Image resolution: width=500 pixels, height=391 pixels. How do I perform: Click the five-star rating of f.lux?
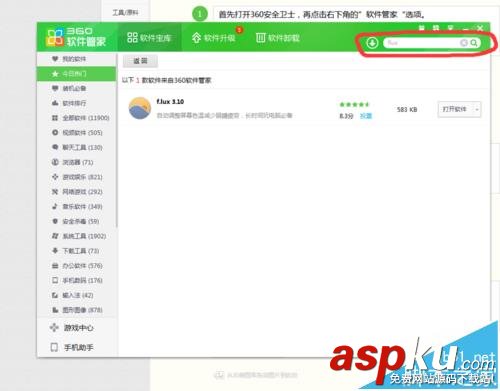354,104
